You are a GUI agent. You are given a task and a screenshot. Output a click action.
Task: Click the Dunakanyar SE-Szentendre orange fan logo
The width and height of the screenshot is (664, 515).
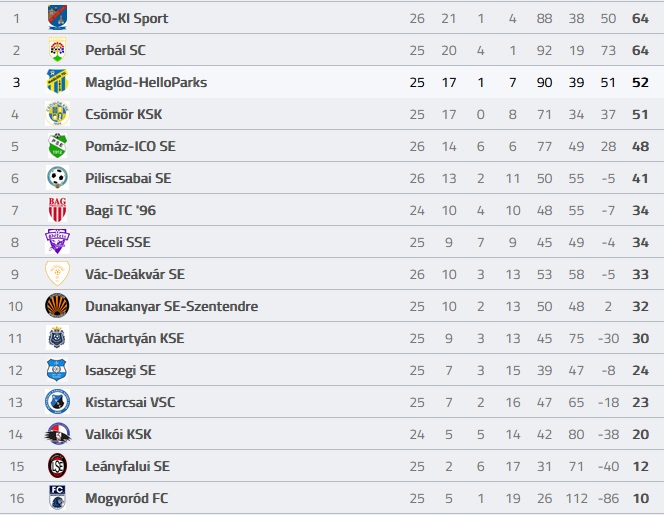[x=57, y=306]
